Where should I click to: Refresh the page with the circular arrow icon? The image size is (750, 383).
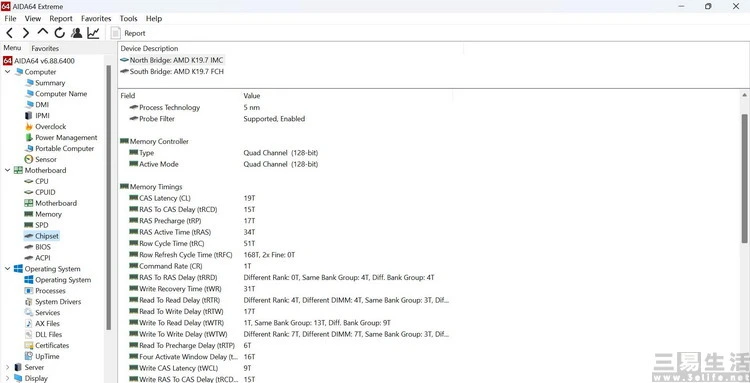tap(59, 33)
